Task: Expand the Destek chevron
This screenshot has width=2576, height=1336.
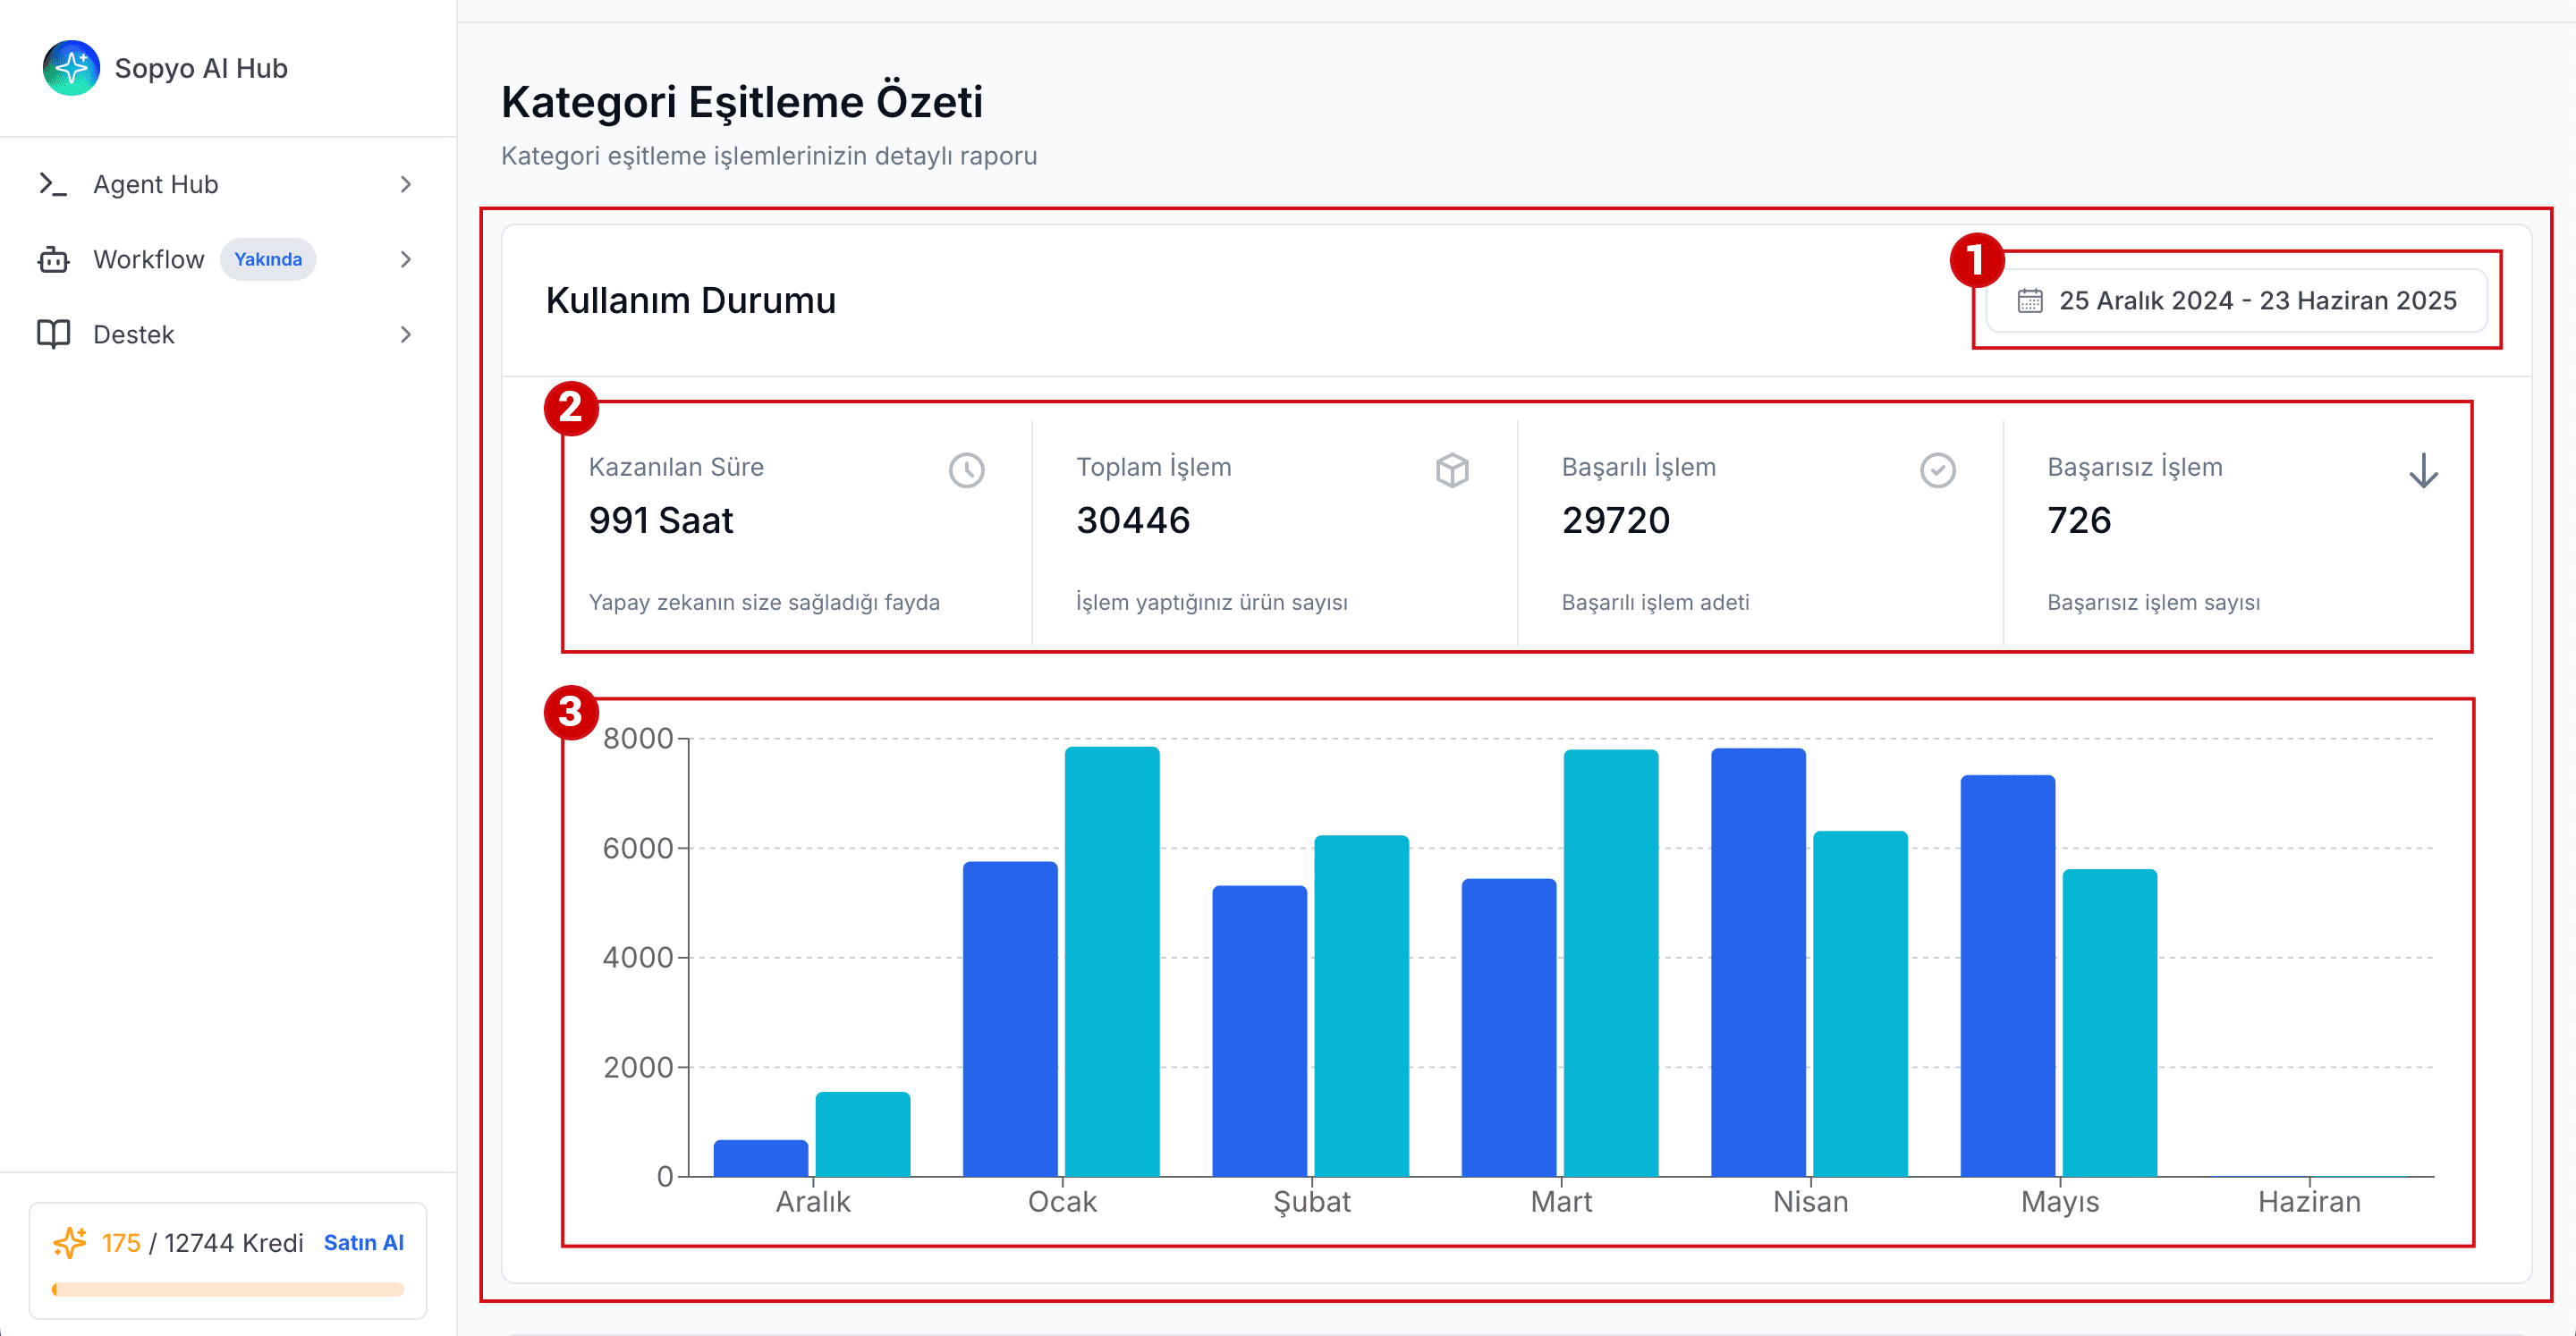Action: pyautogui.click(x=405, y=334)
